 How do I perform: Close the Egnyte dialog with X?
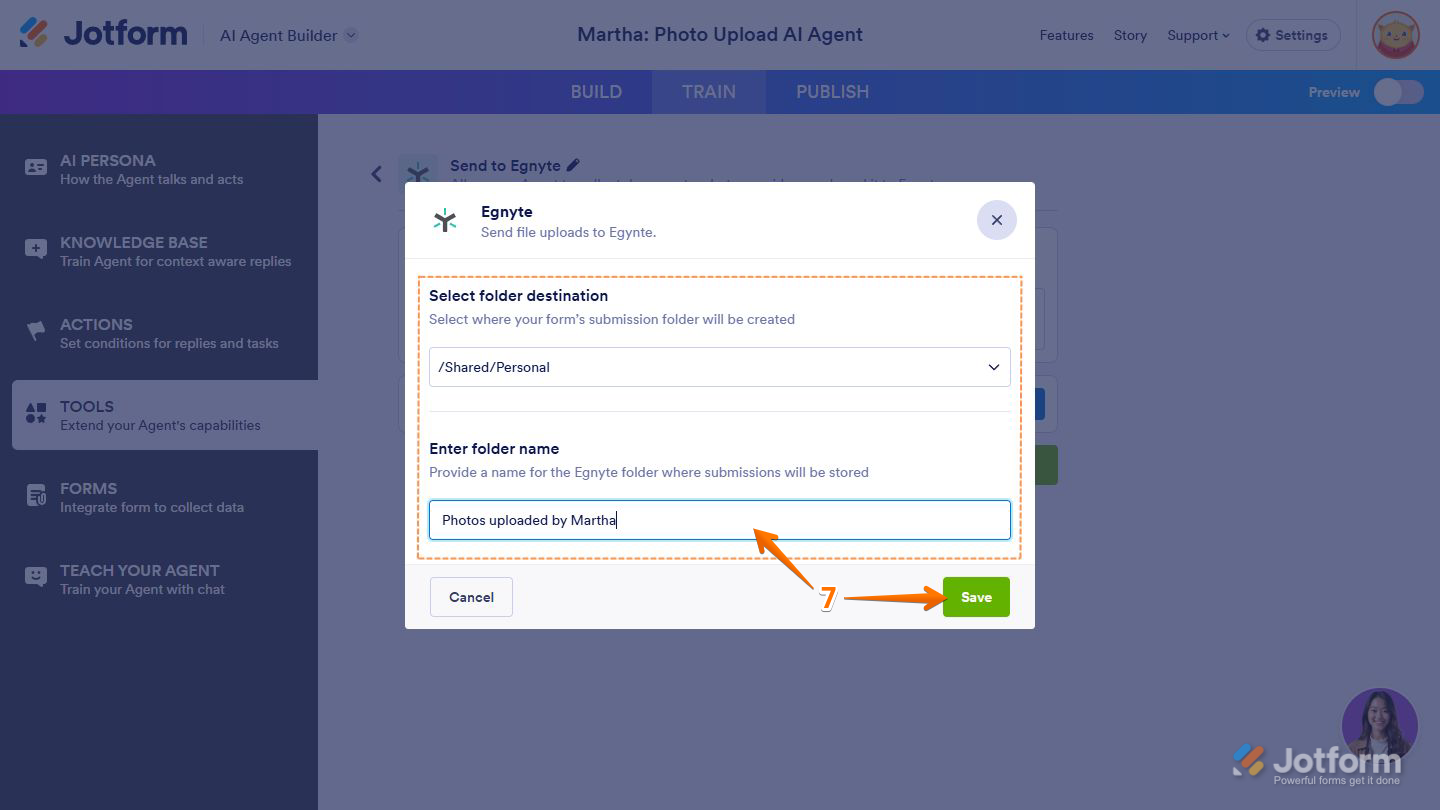click(996, 220)
